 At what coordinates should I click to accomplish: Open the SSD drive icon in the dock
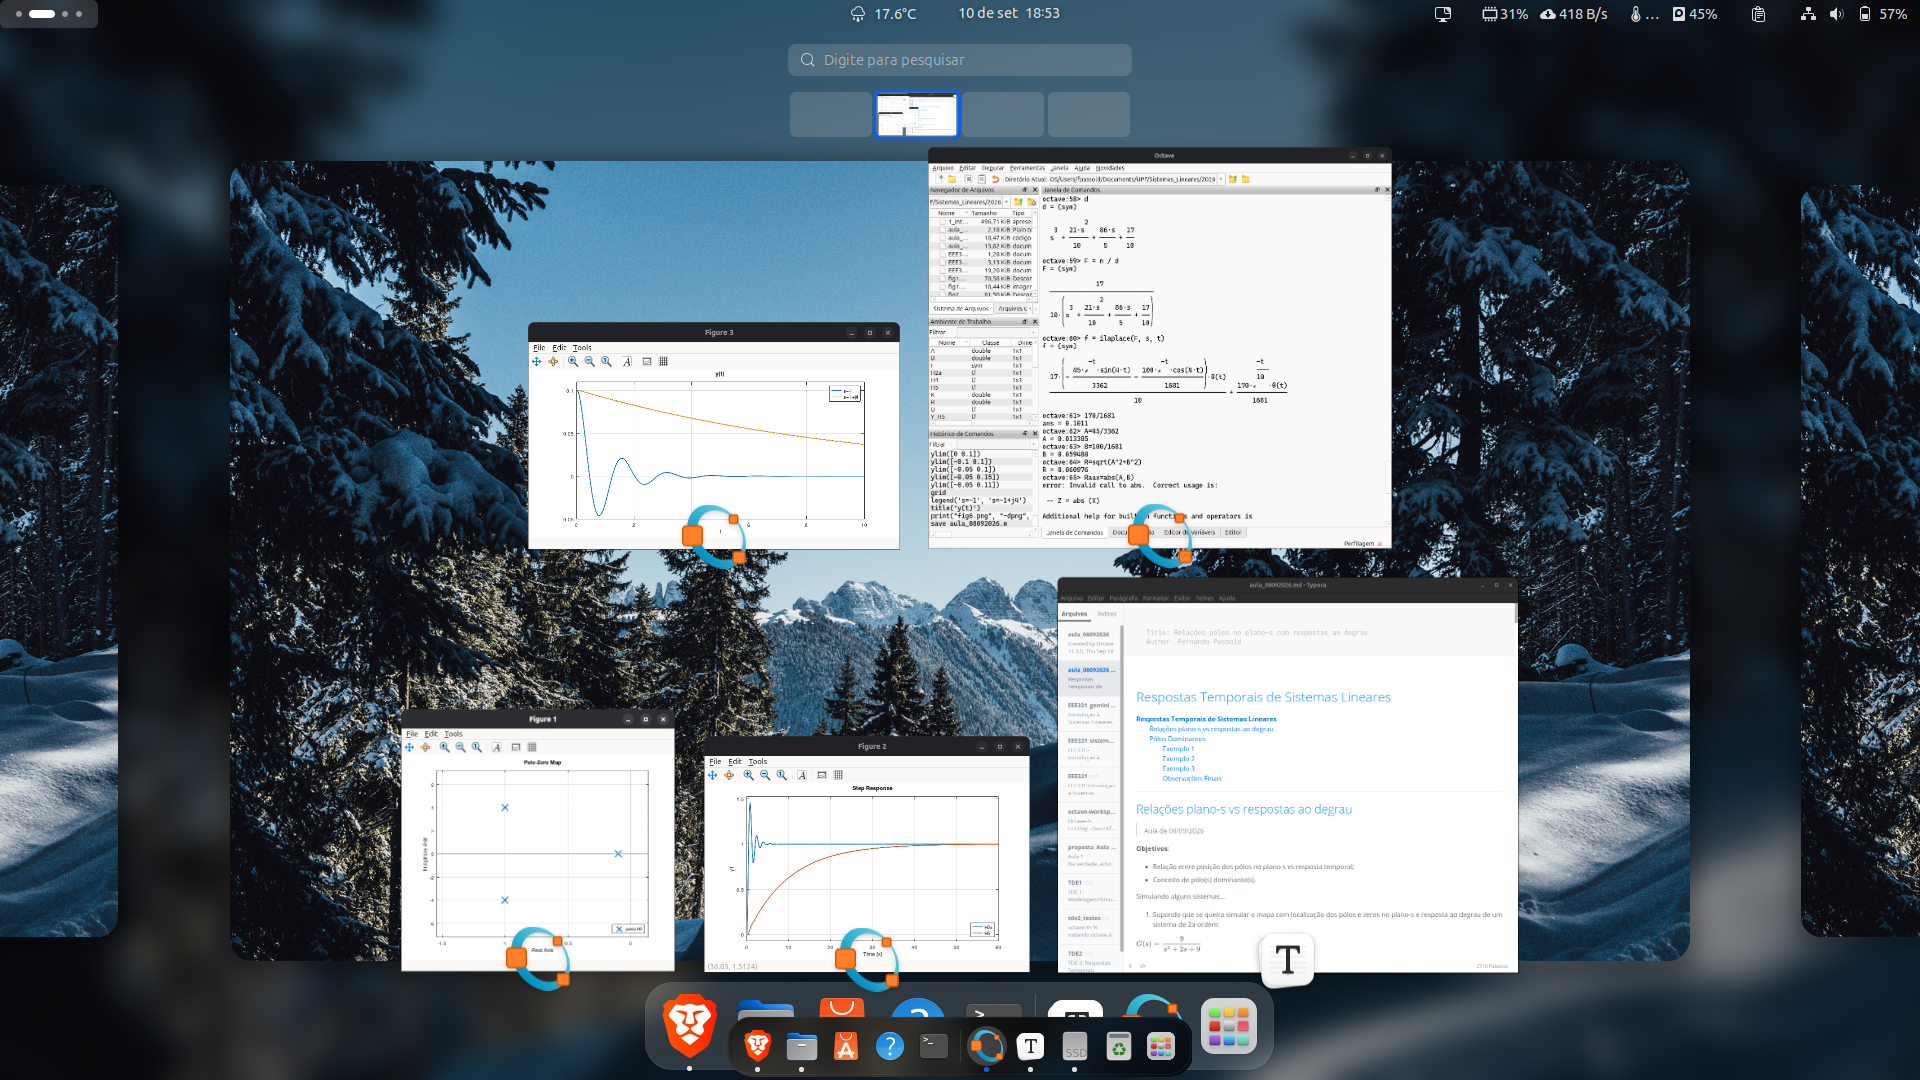[1075, 1047]
